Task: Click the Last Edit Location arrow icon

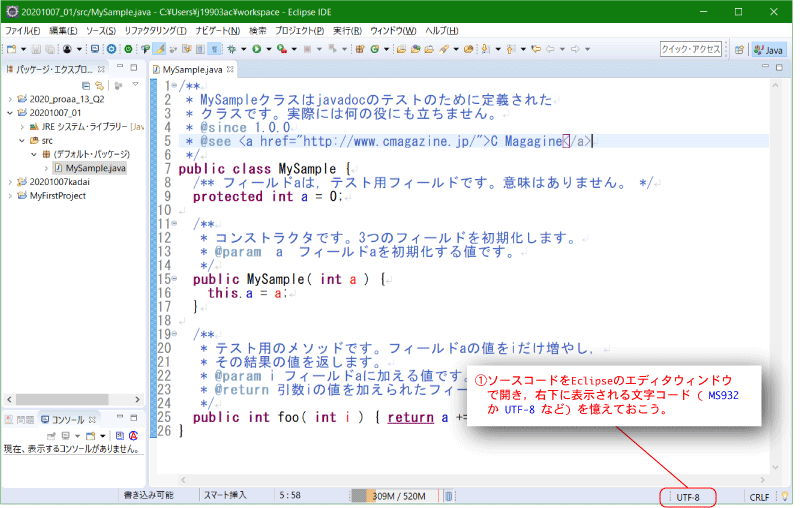Action: click(x=536, y=49)
